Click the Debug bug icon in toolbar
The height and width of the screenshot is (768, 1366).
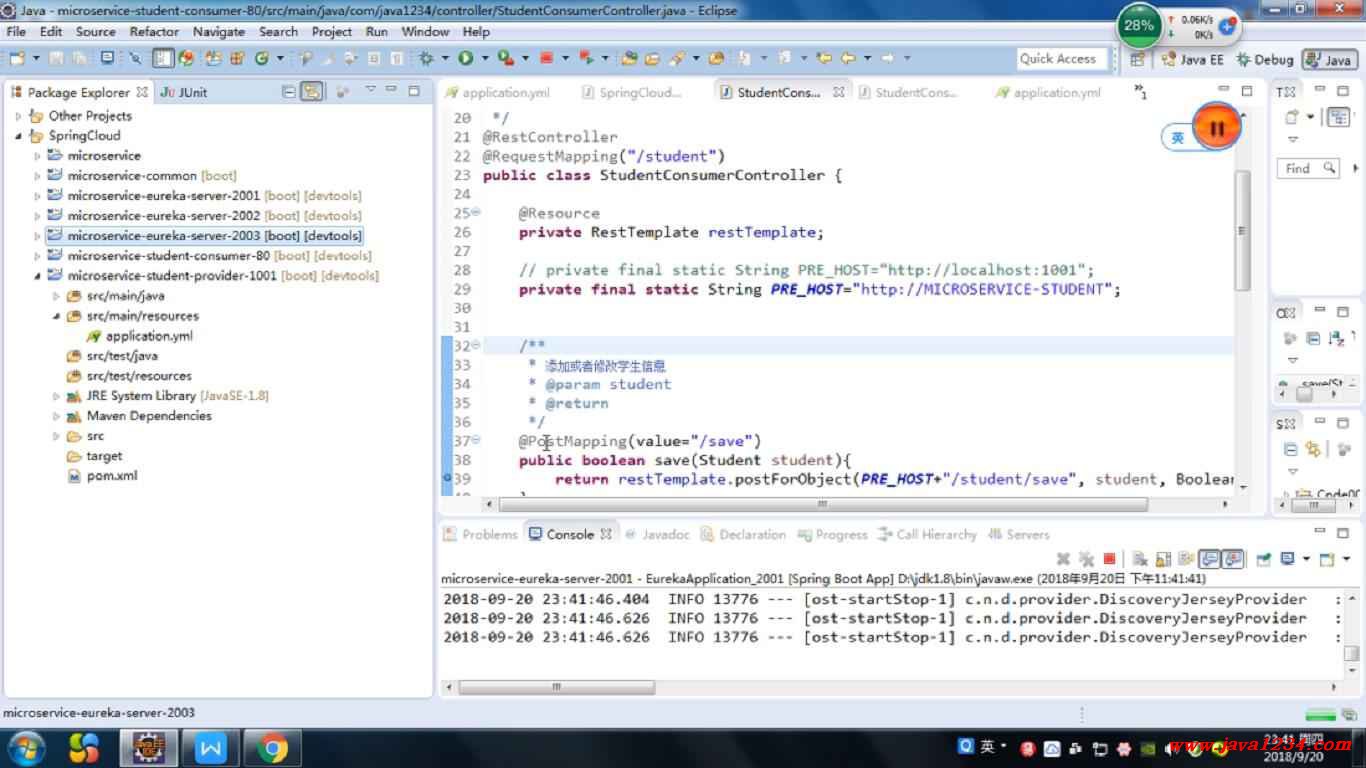click(x=425, y=58)
